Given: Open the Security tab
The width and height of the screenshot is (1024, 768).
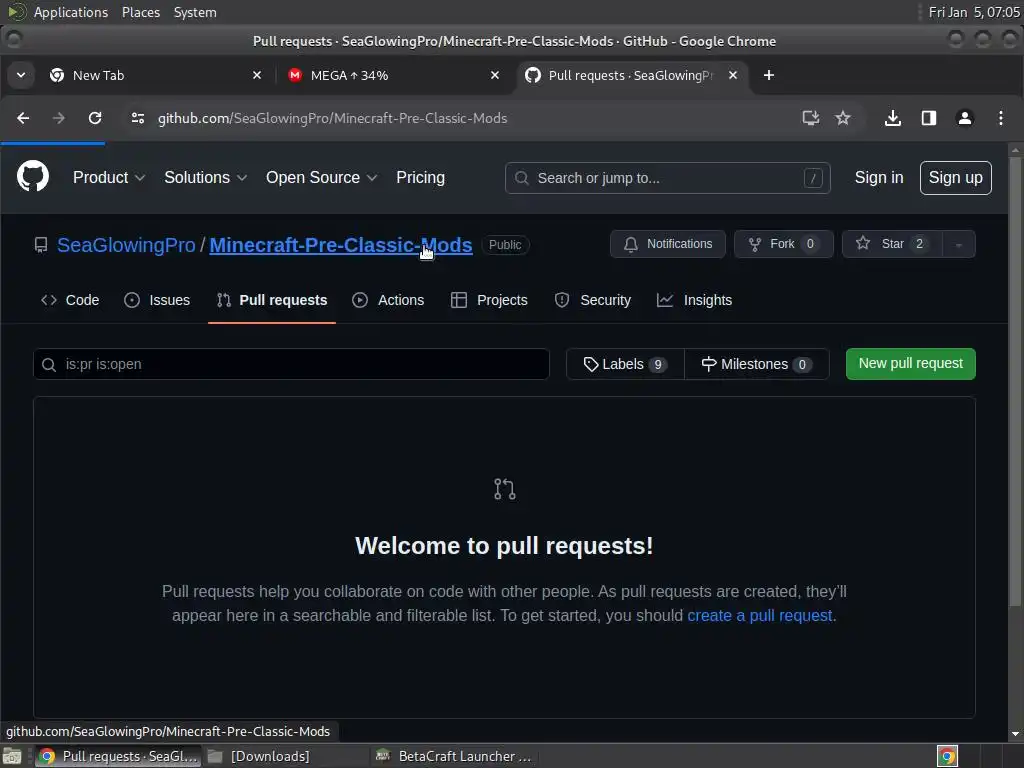Looking at the screenshot, I should coord(593,300).
